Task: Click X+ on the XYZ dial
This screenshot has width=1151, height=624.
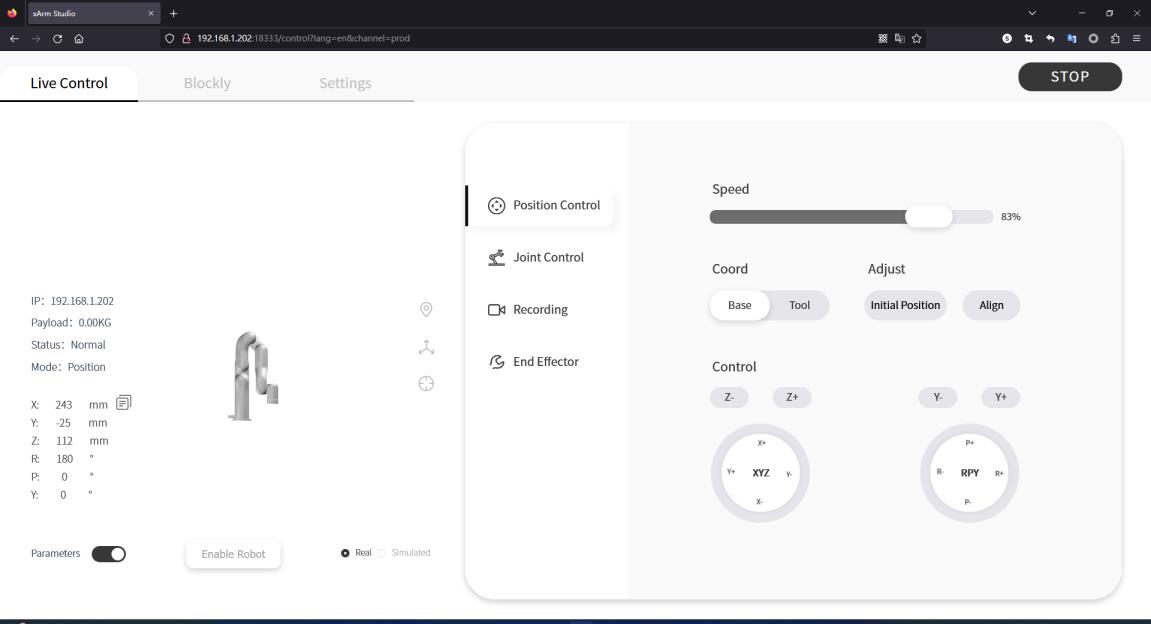Action: coord(761,443)
